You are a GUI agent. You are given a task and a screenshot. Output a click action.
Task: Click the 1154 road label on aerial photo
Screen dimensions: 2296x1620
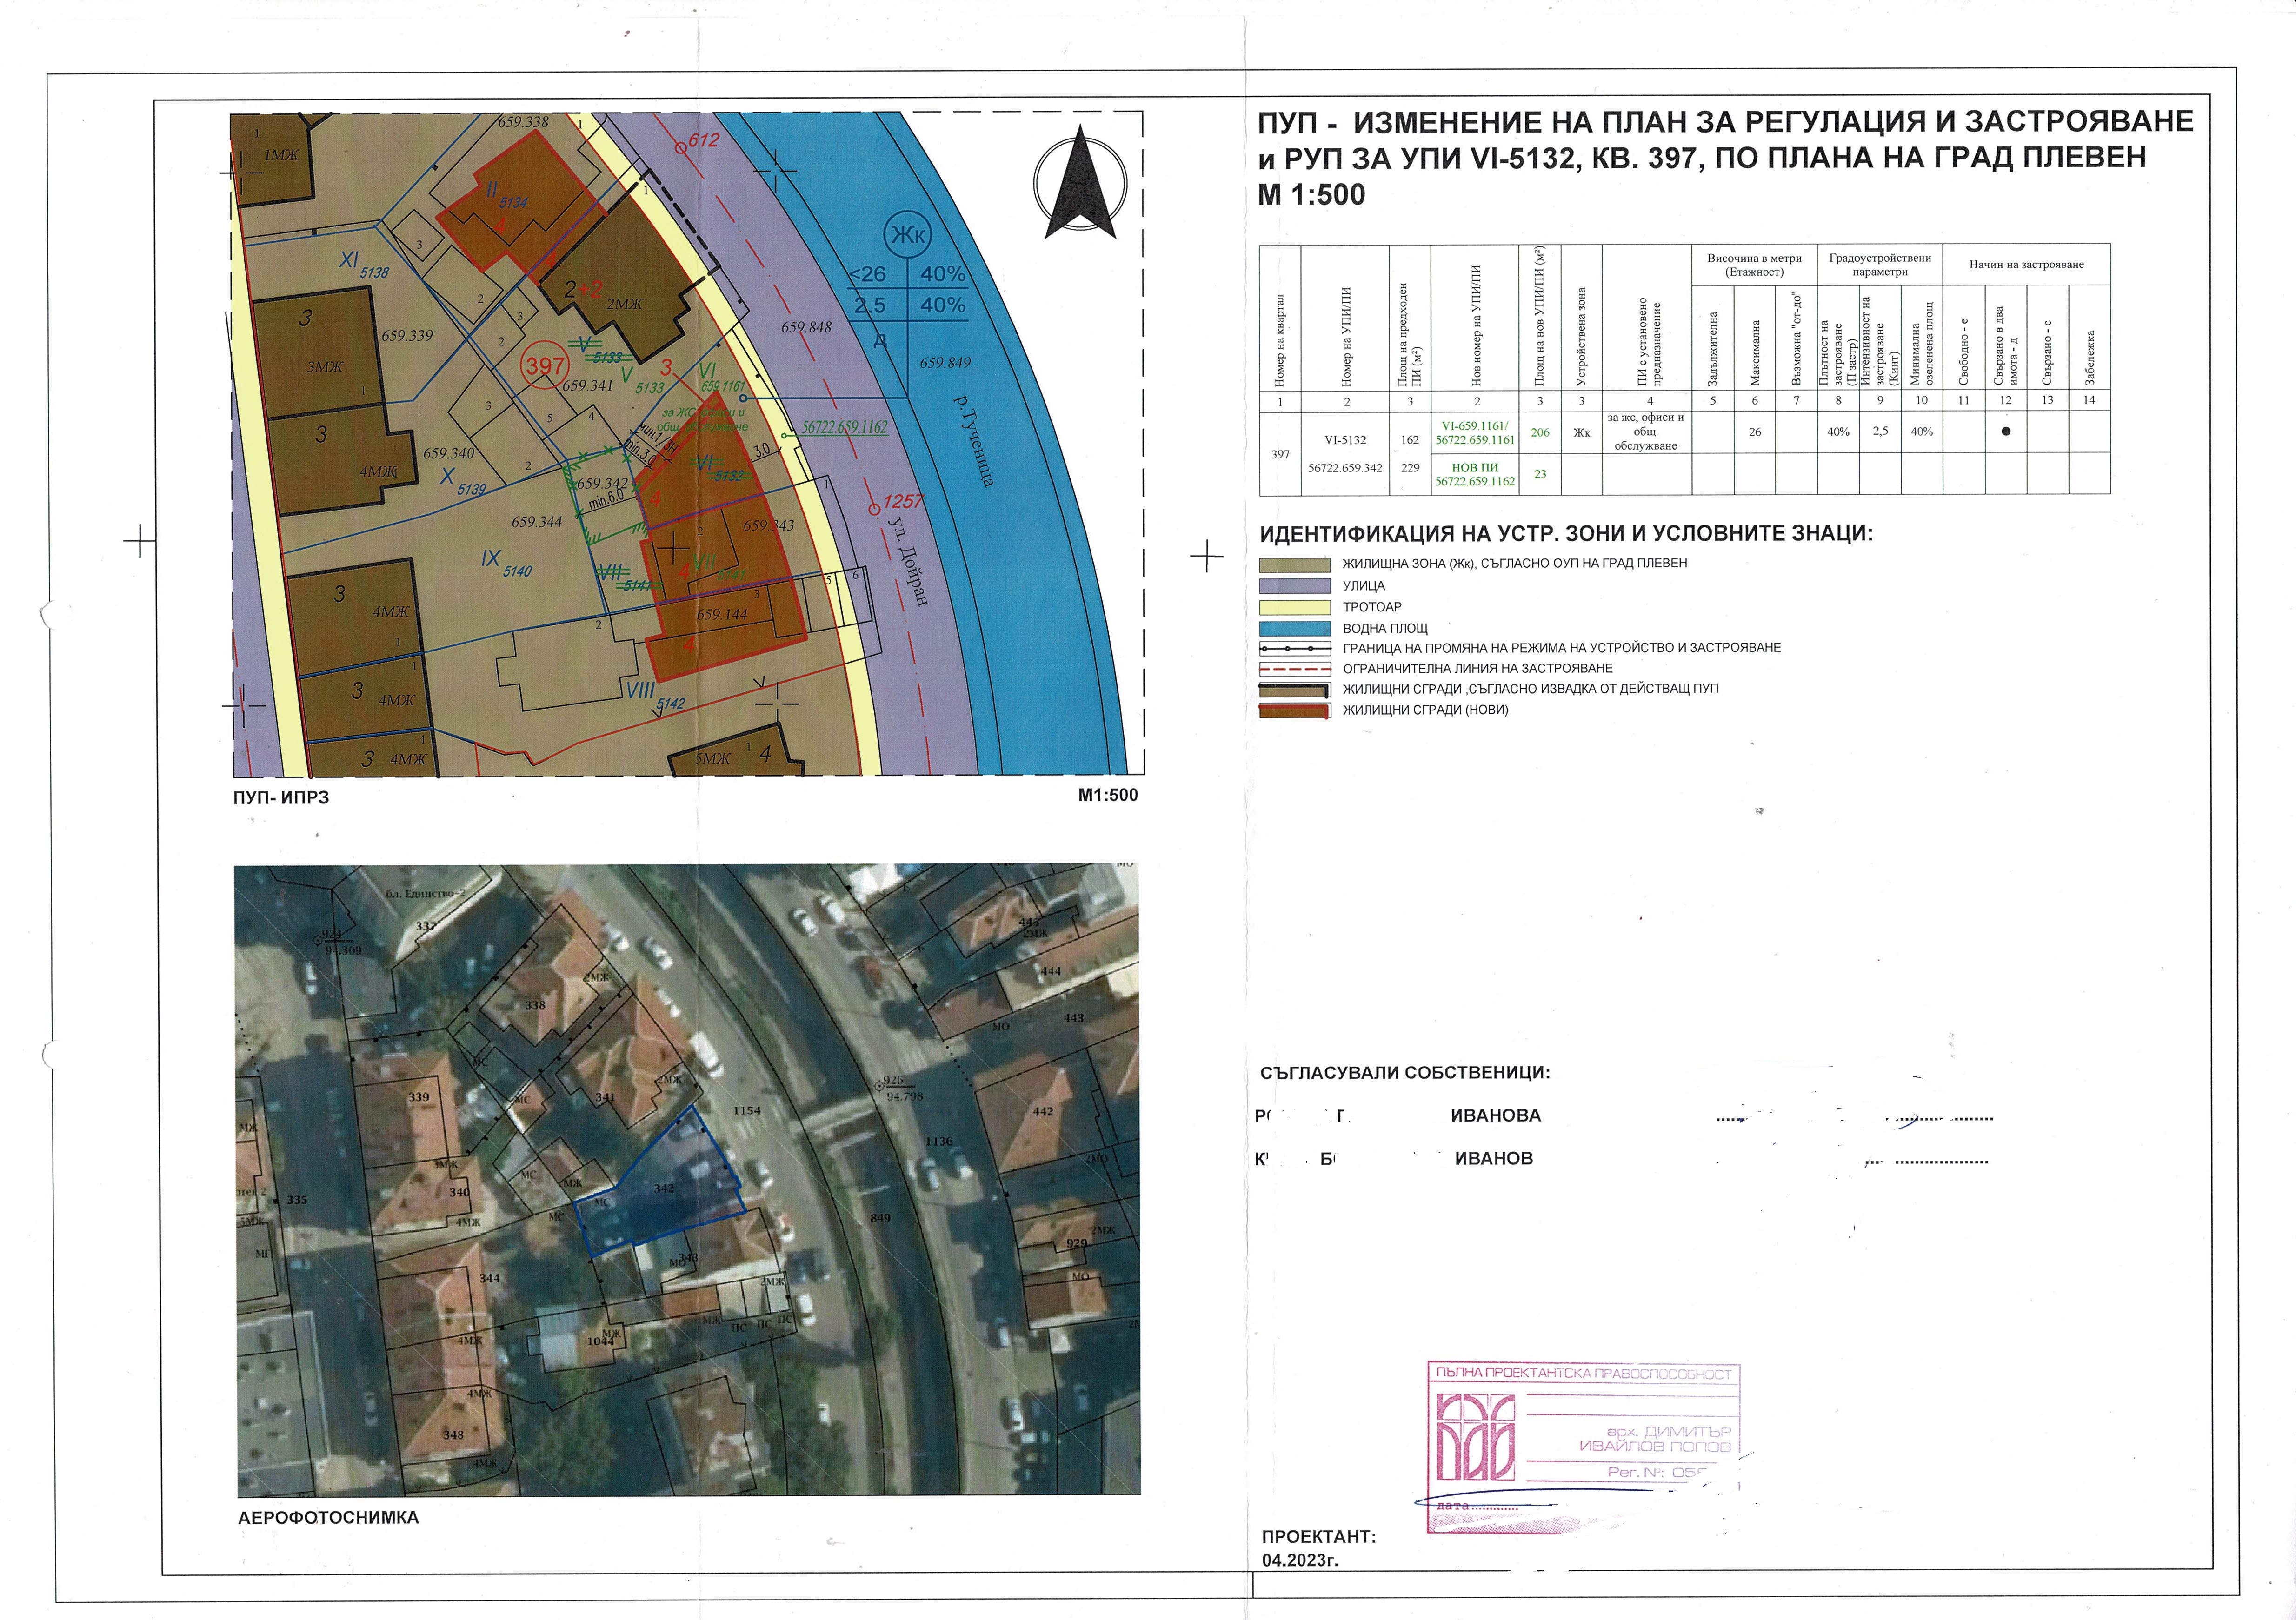tap(746, 1111)
